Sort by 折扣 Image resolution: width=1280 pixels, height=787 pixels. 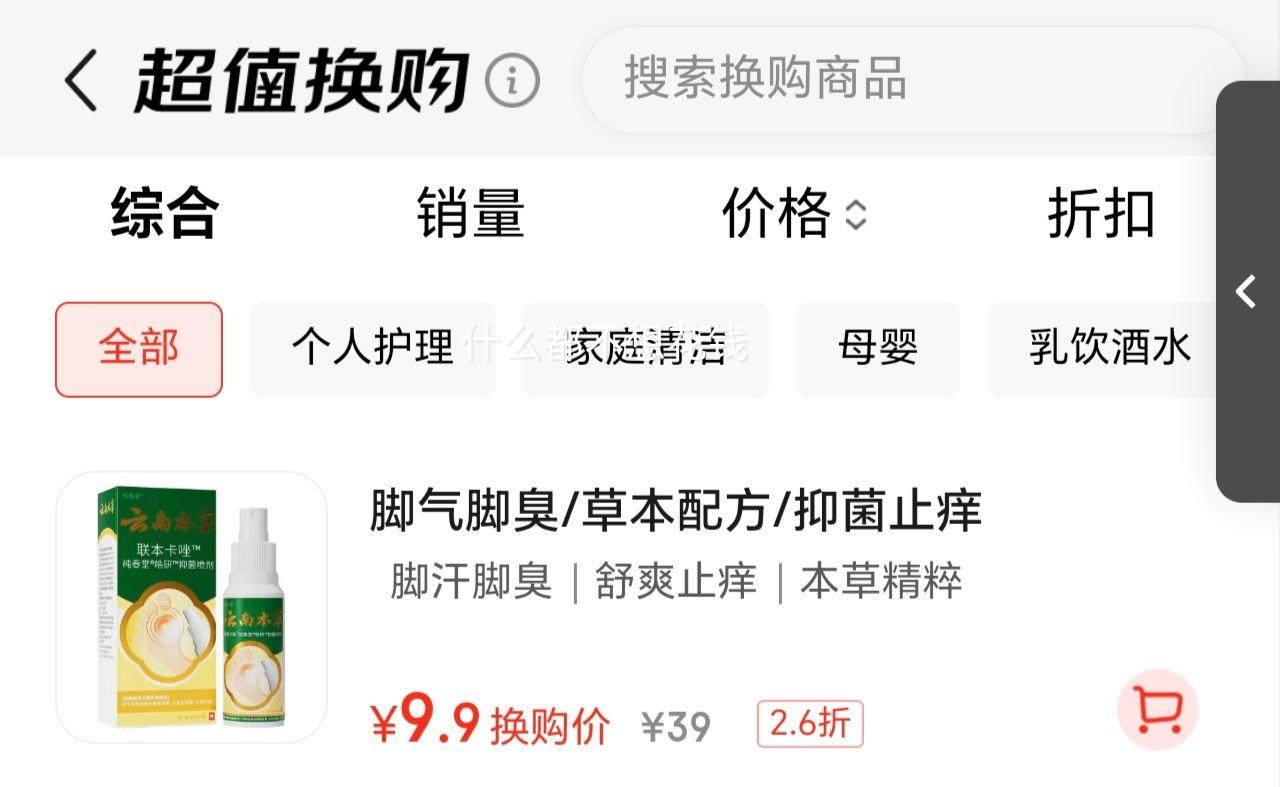point(1101,213)
